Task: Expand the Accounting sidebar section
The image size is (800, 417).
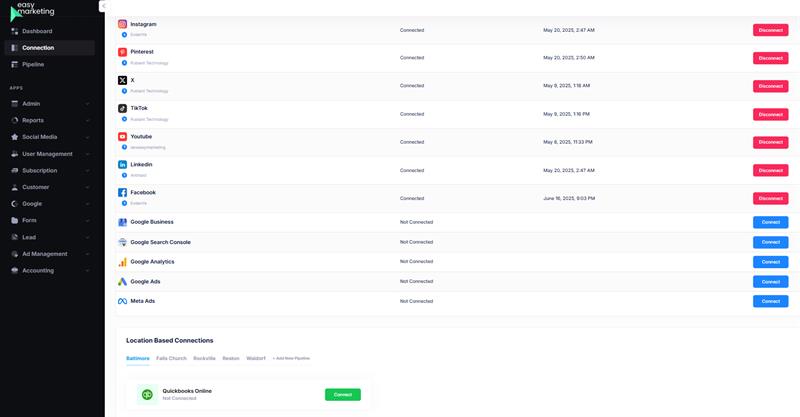Action: click(x=49, y=271)
